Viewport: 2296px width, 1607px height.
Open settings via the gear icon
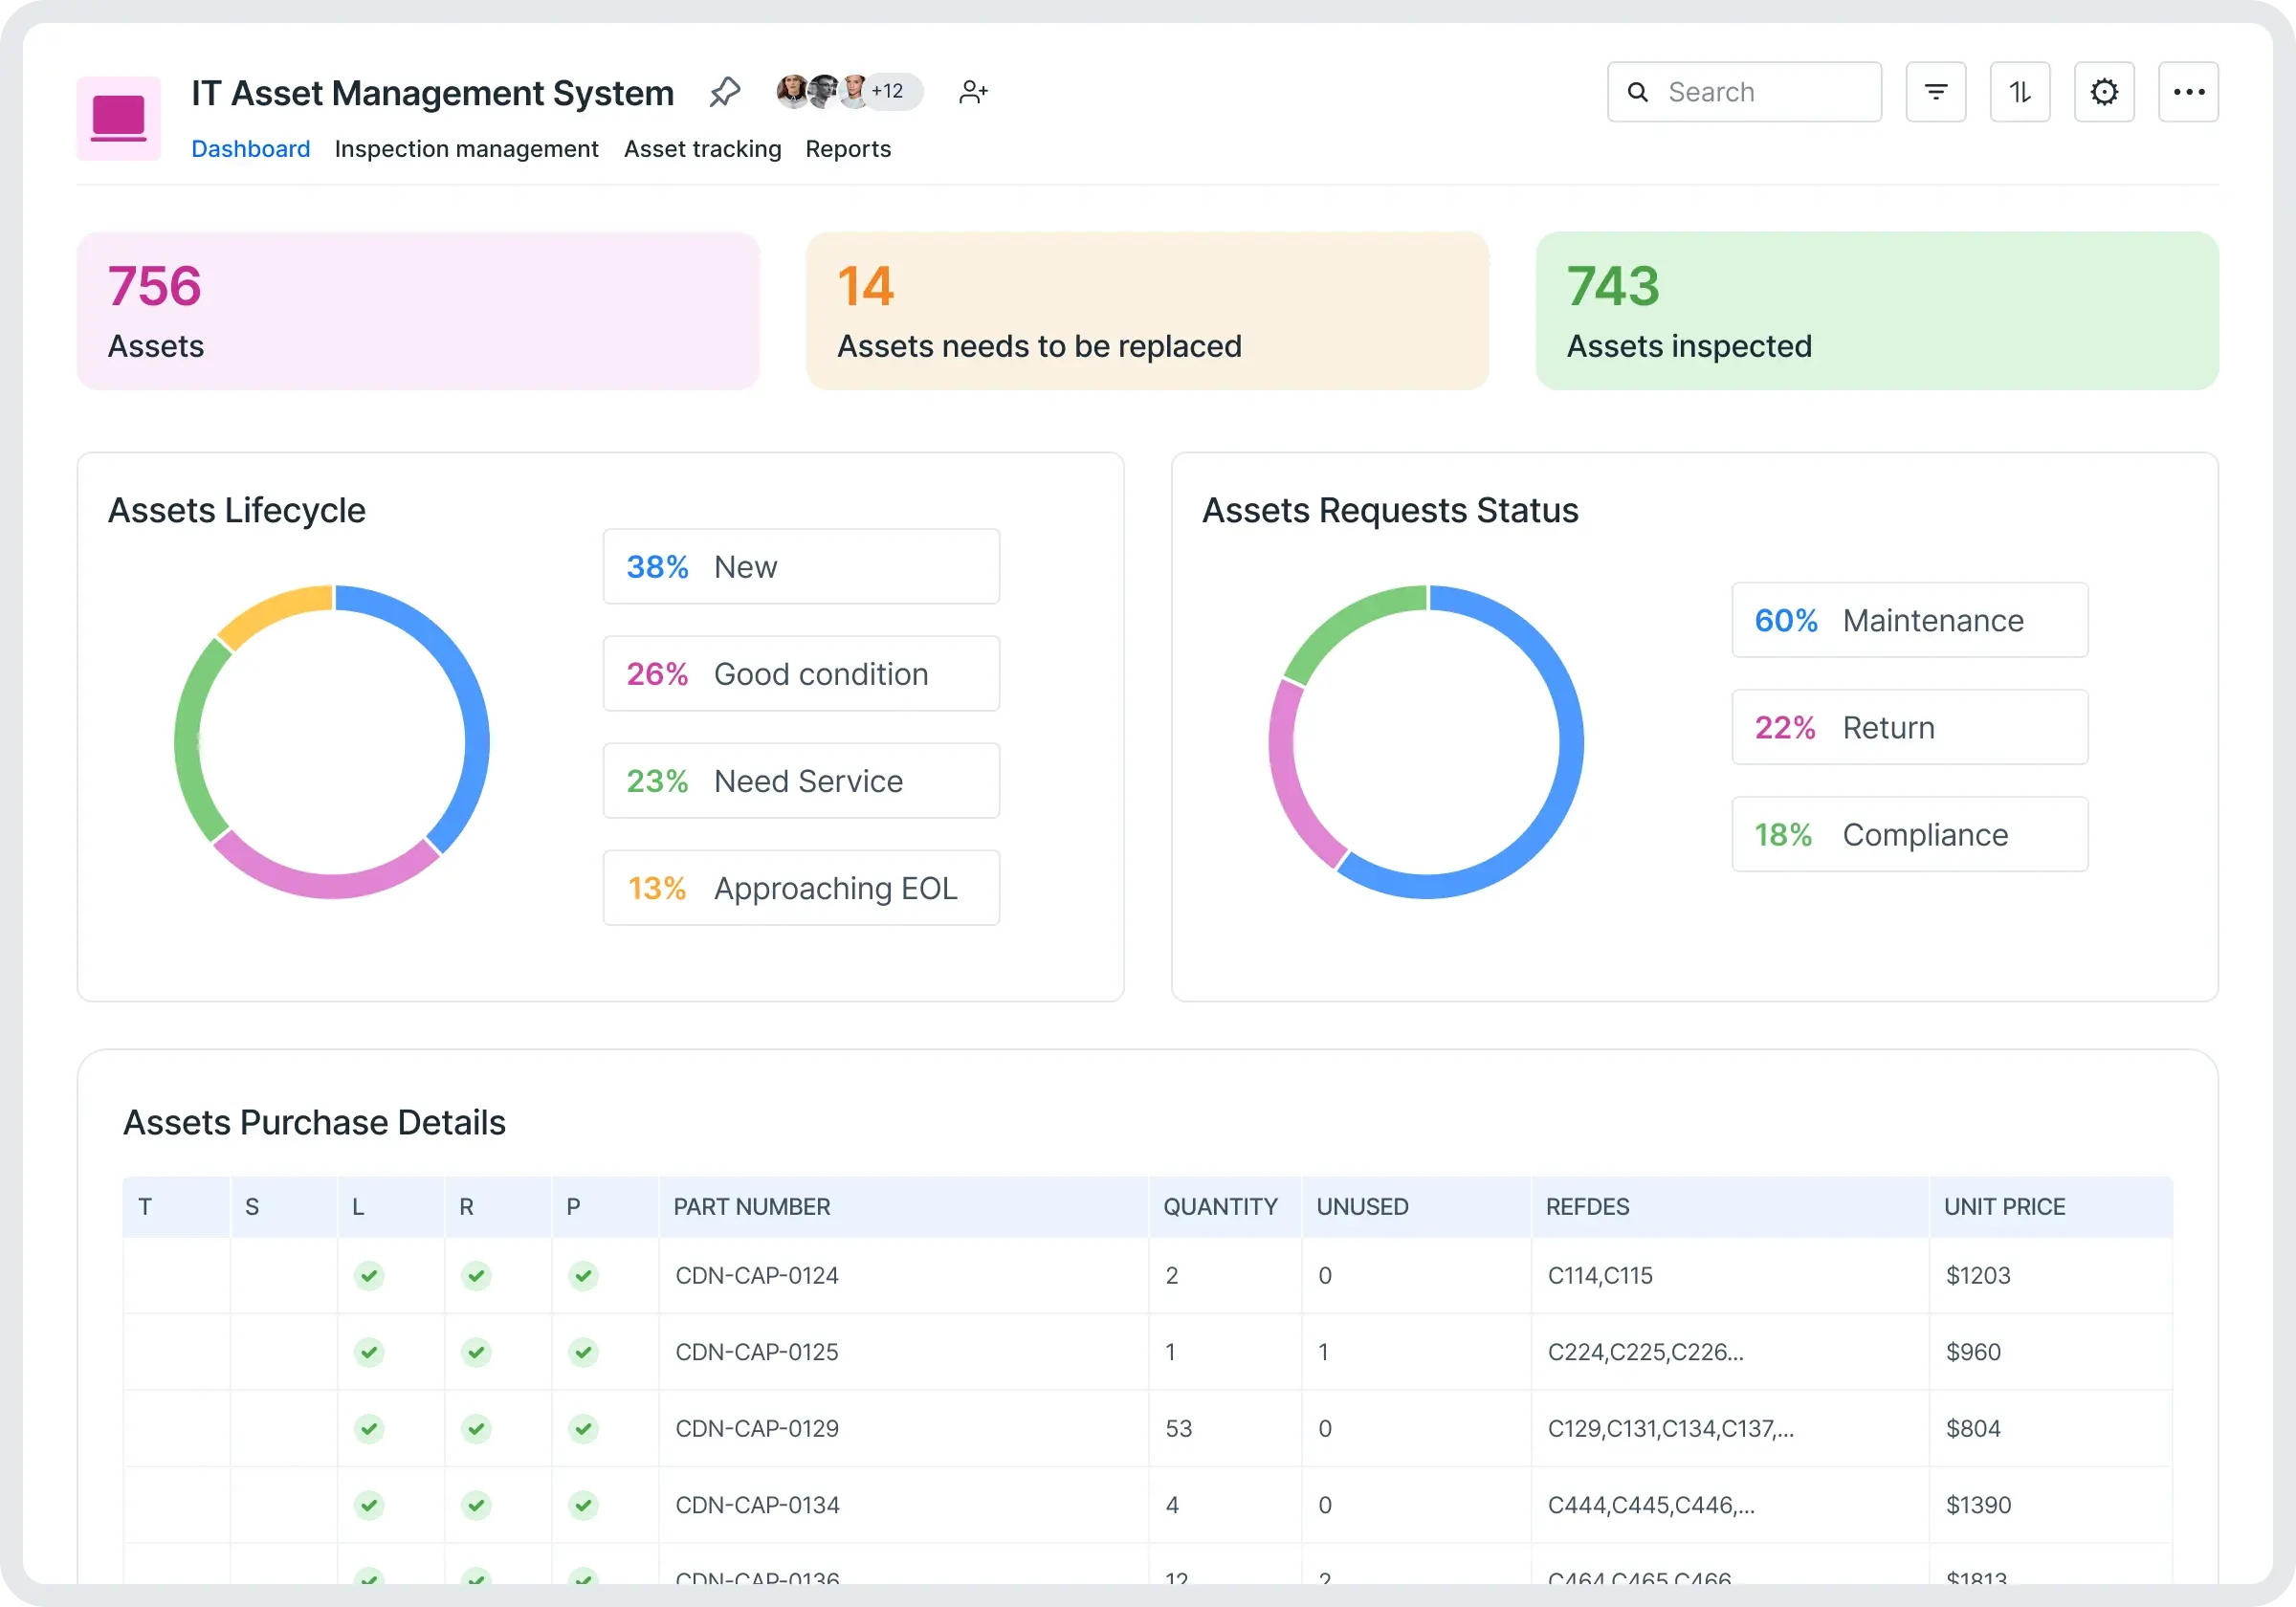click(x=2103, y=92)
